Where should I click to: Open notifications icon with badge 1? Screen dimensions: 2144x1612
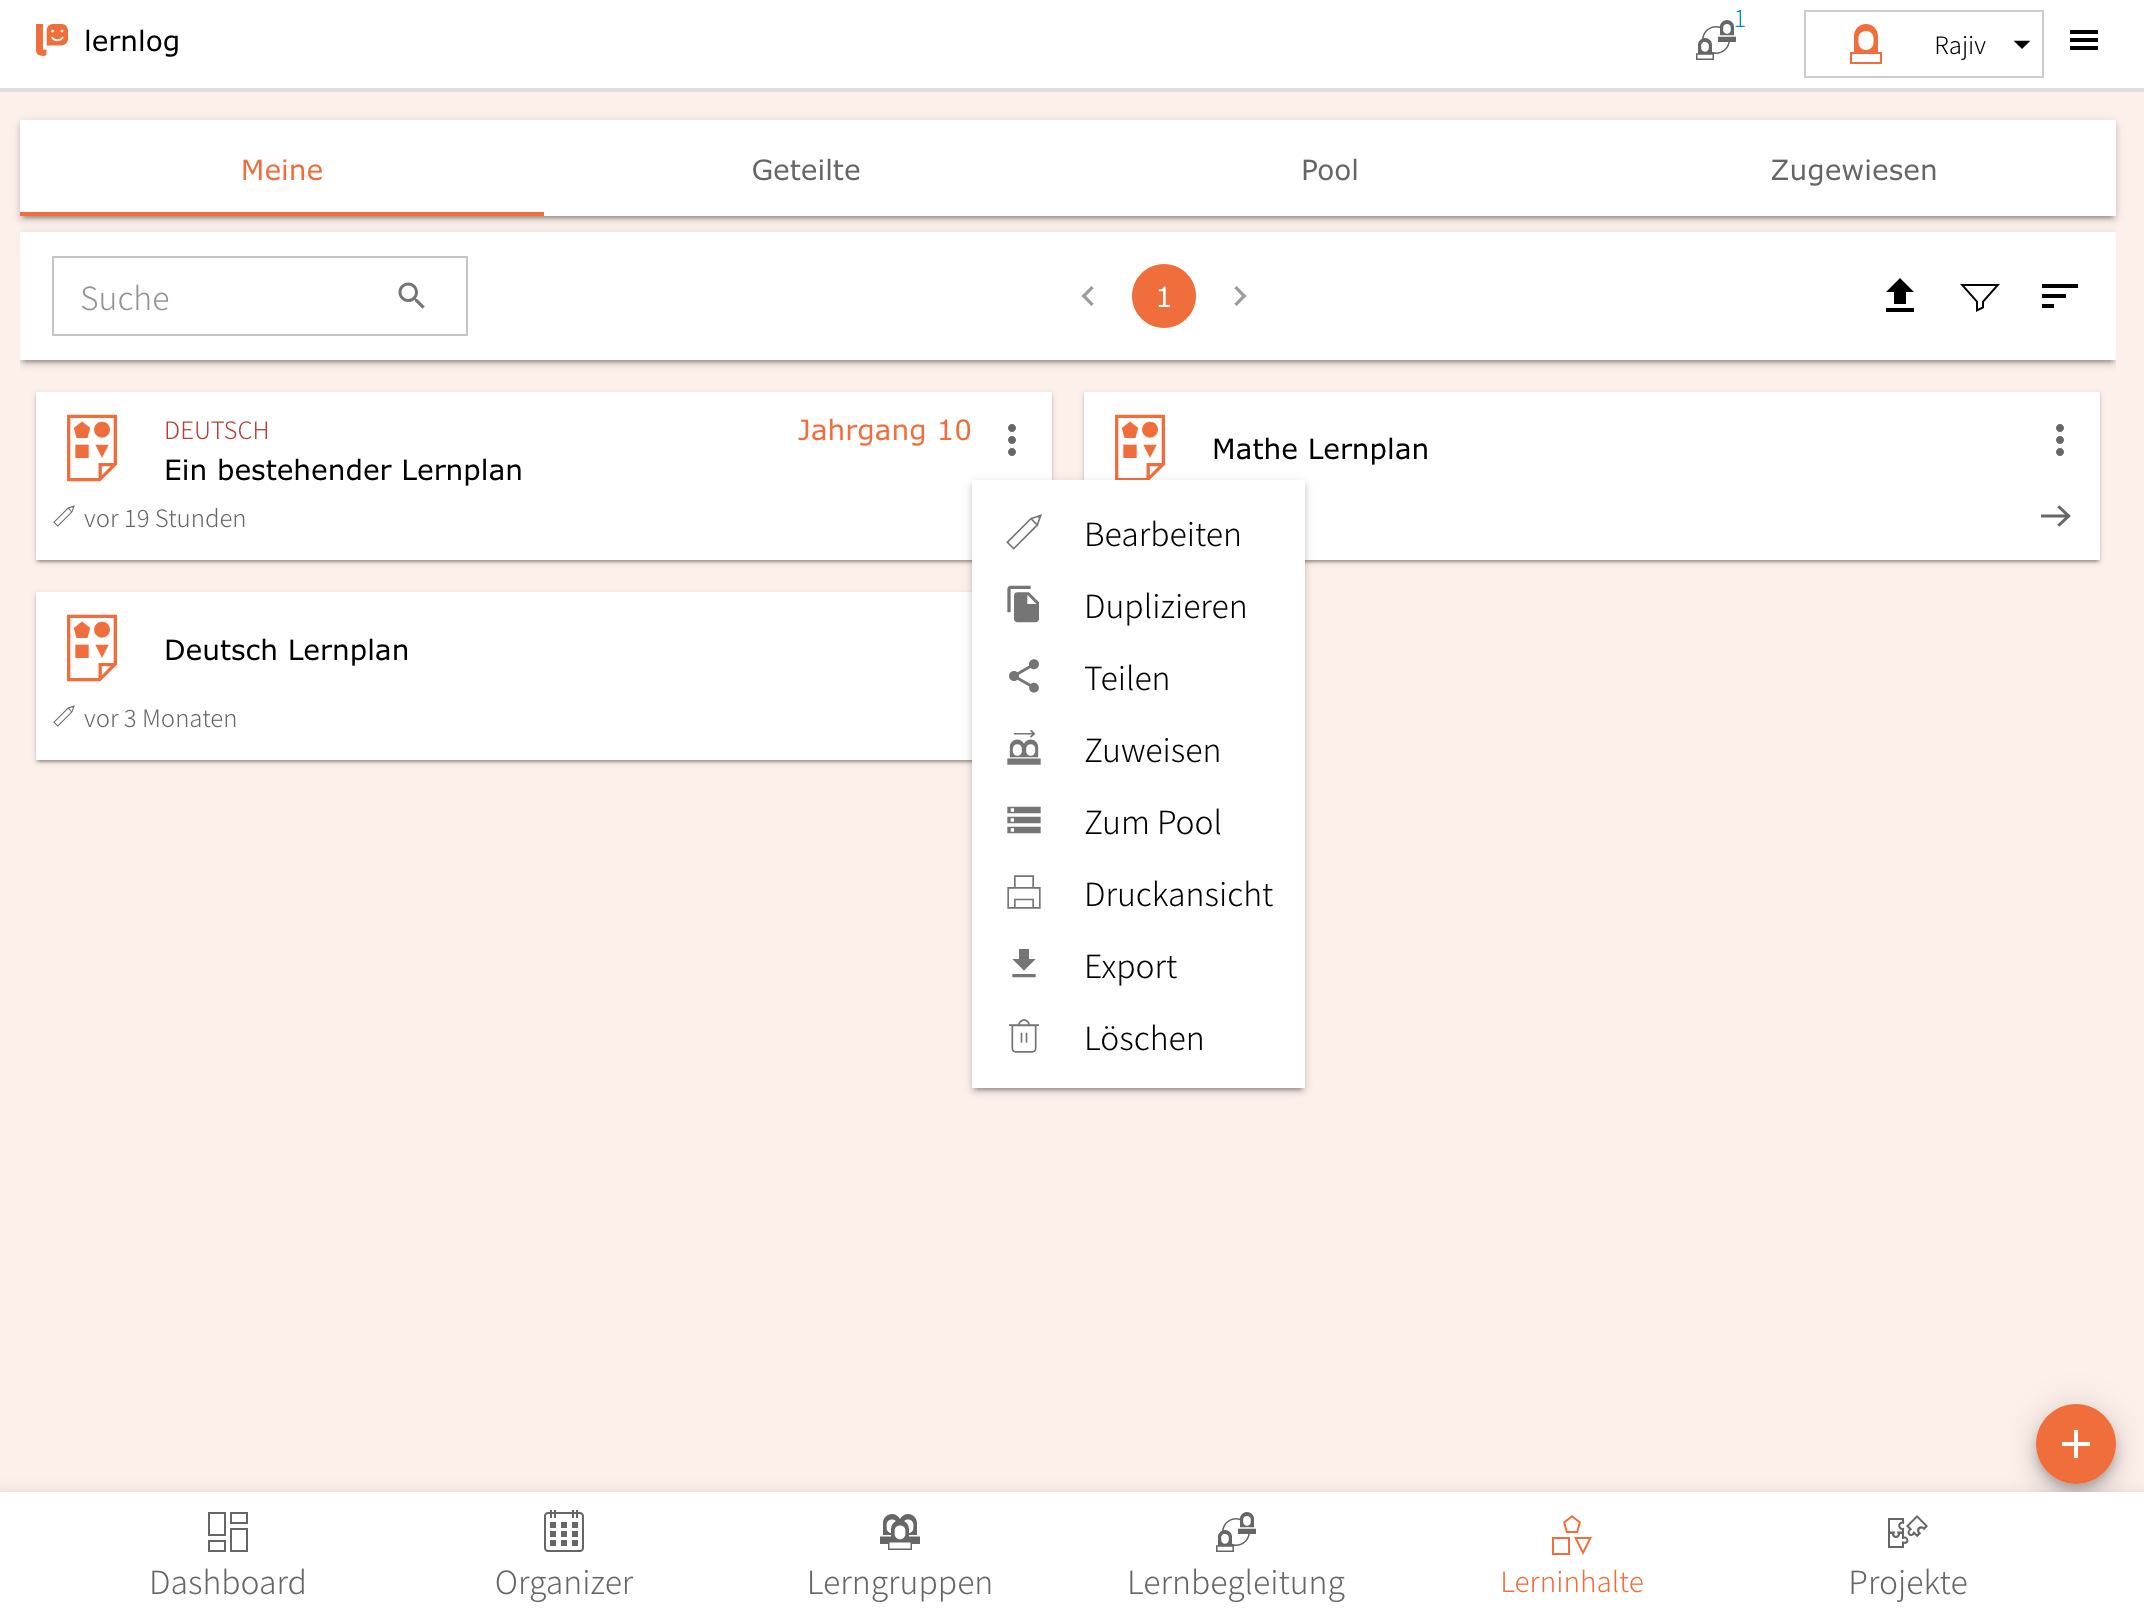click(1717, 42)
